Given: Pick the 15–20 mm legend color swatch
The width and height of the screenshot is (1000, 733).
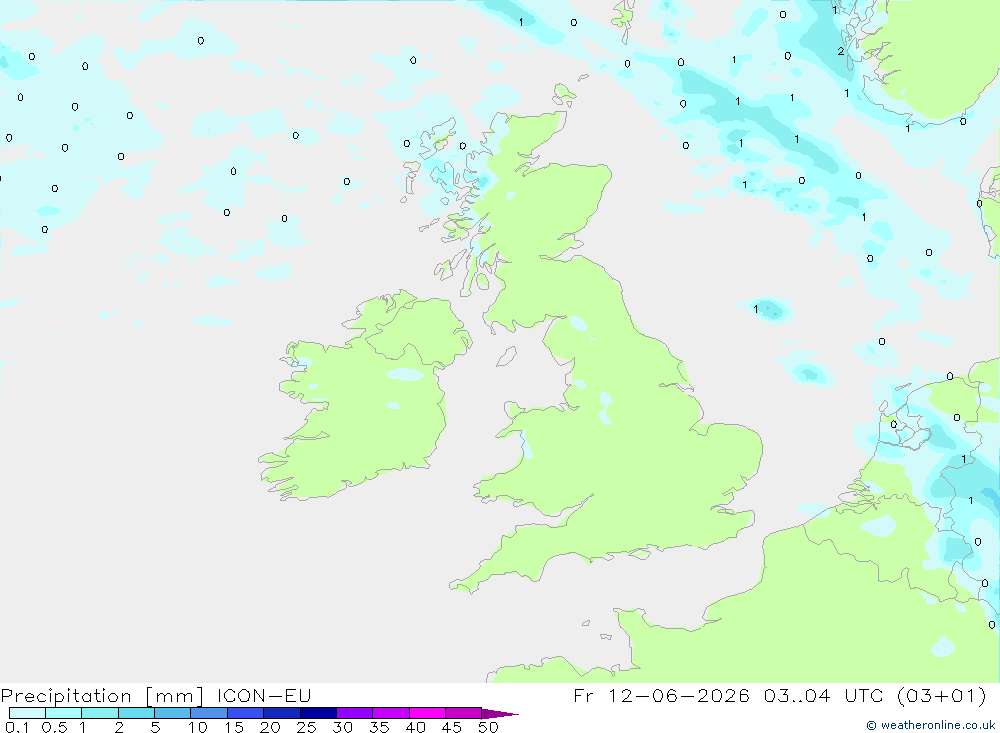Looking at the screenshot, I should tap(246, 713).
